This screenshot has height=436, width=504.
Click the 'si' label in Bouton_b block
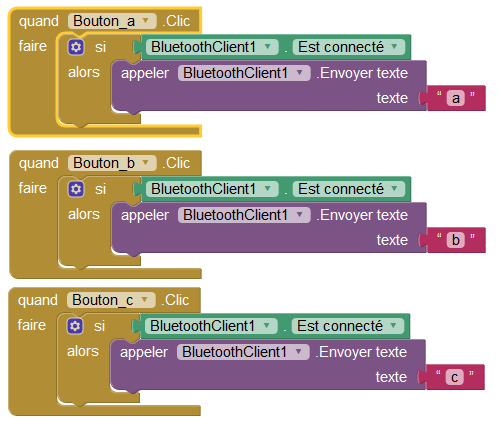(100, 189)
